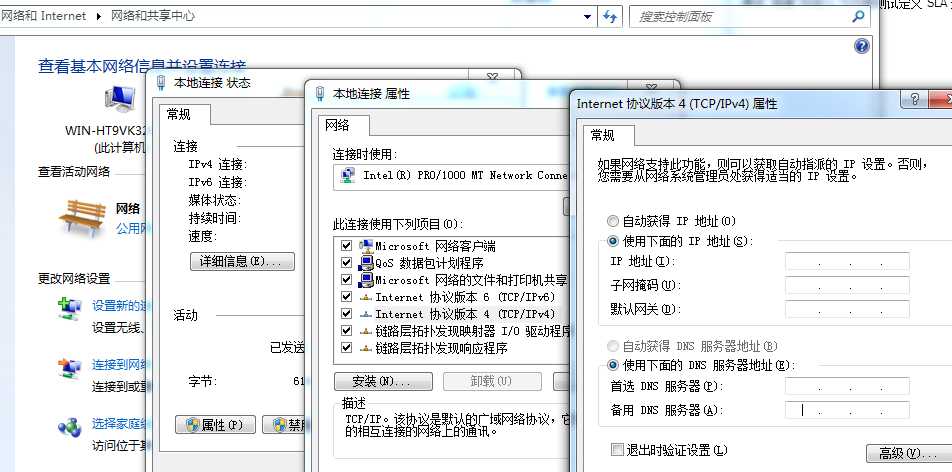Click the set up new connection icon
Screen dimensions: 952x472
70,309
